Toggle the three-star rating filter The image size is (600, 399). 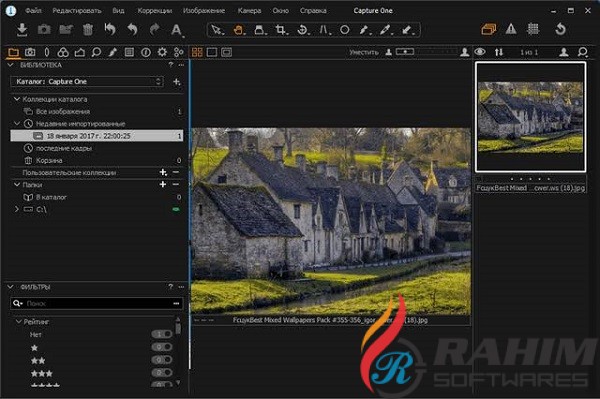click(x=162, y=373)
